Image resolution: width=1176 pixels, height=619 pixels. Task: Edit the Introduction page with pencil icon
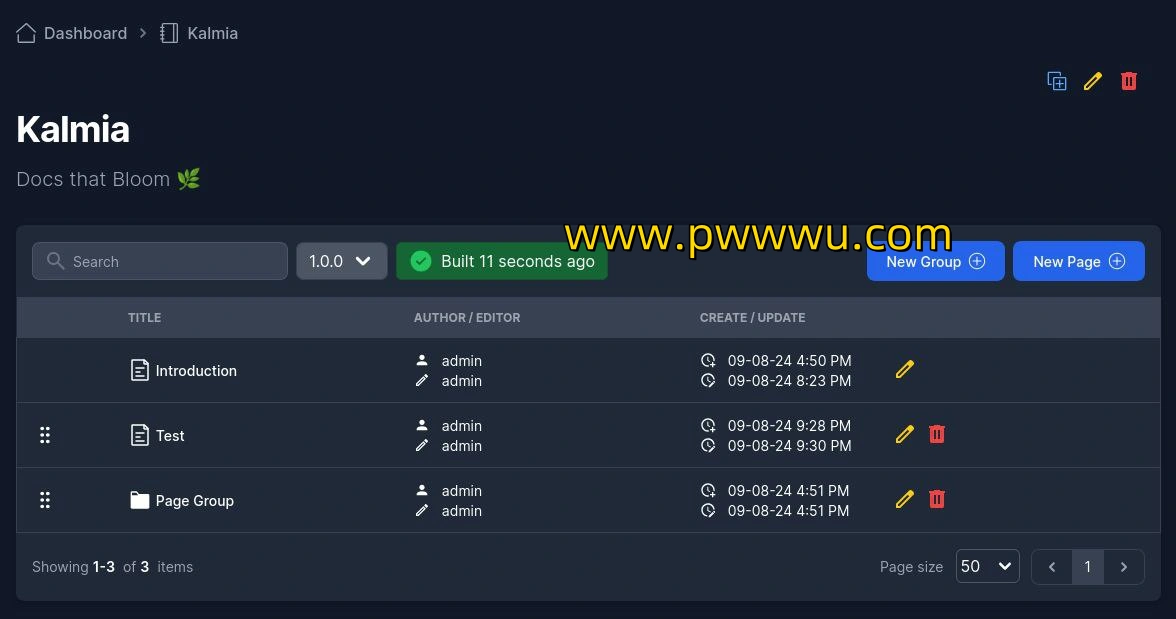904,369
